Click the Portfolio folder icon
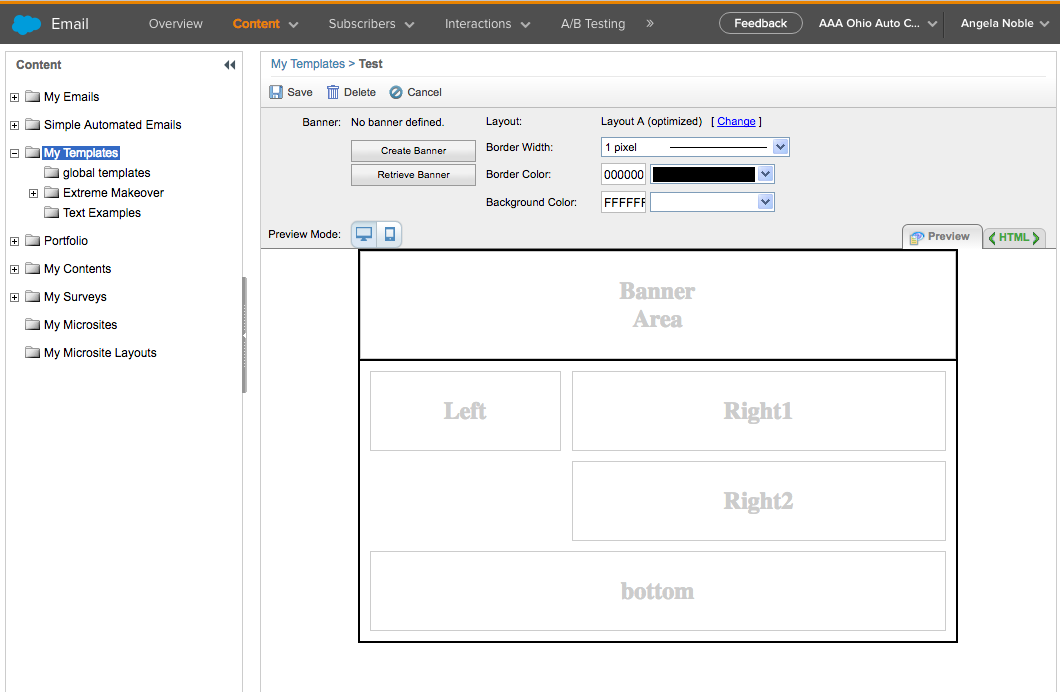 coord(32,240)
